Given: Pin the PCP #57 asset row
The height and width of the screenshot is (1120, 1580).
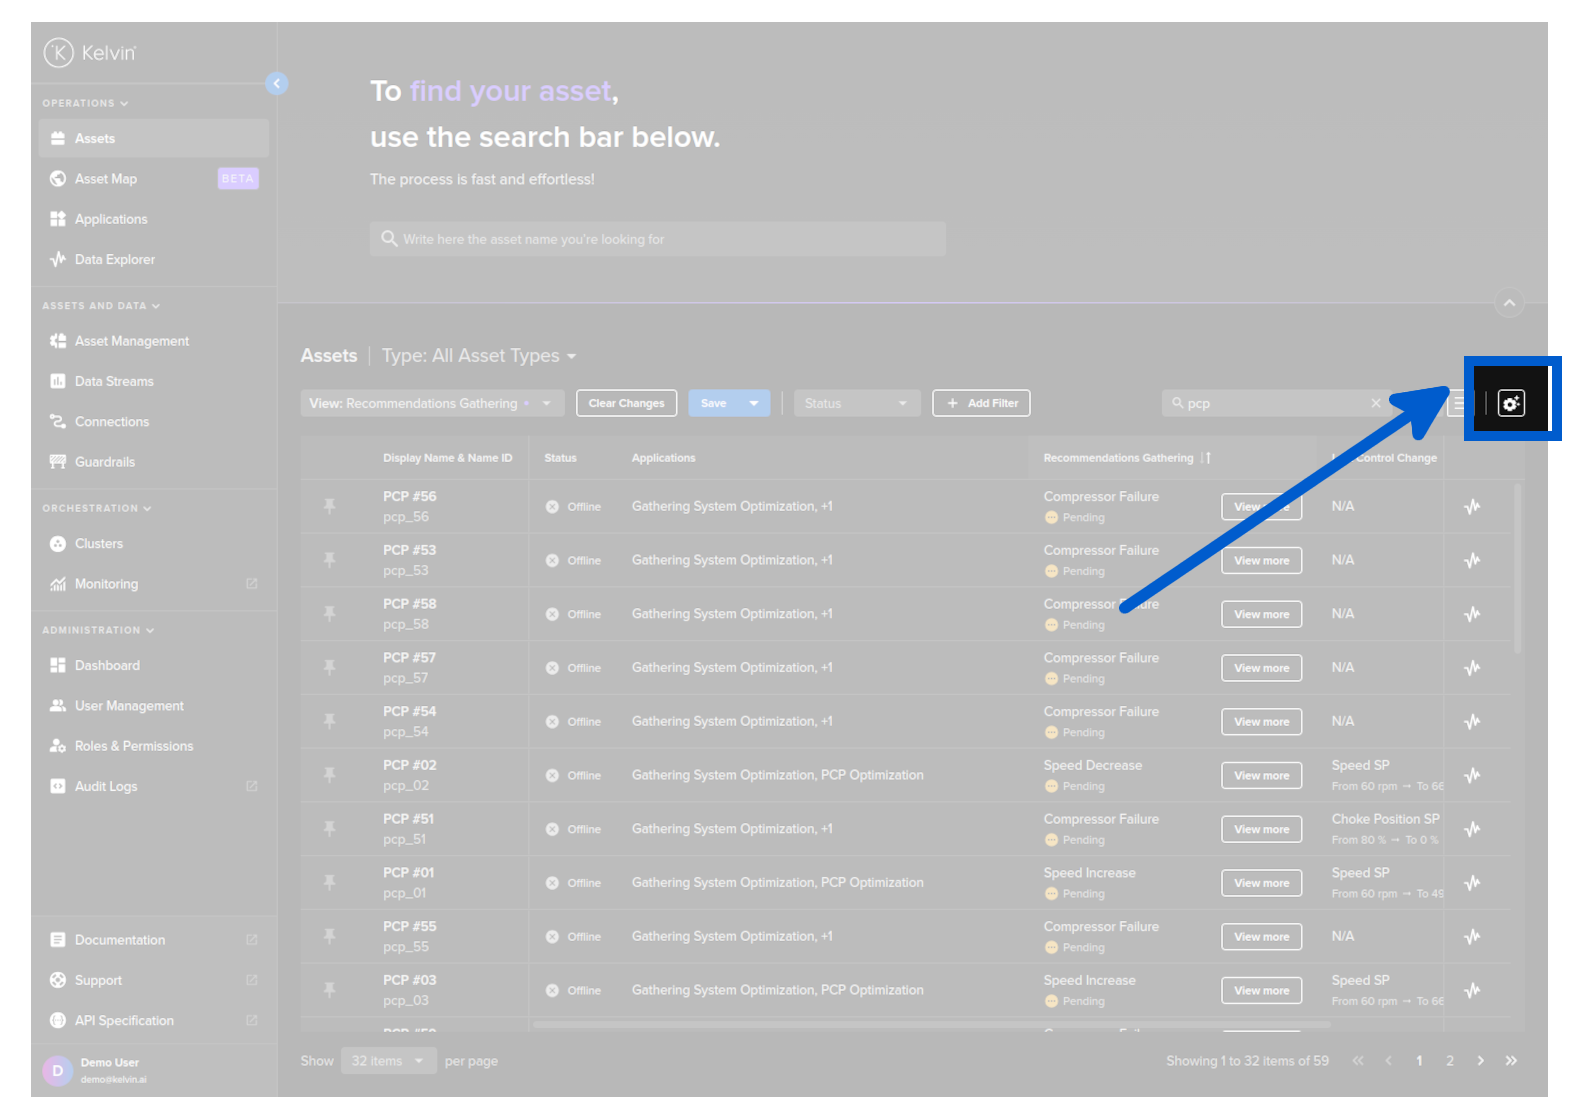Looking at the screenshot, I should (329, 667).
